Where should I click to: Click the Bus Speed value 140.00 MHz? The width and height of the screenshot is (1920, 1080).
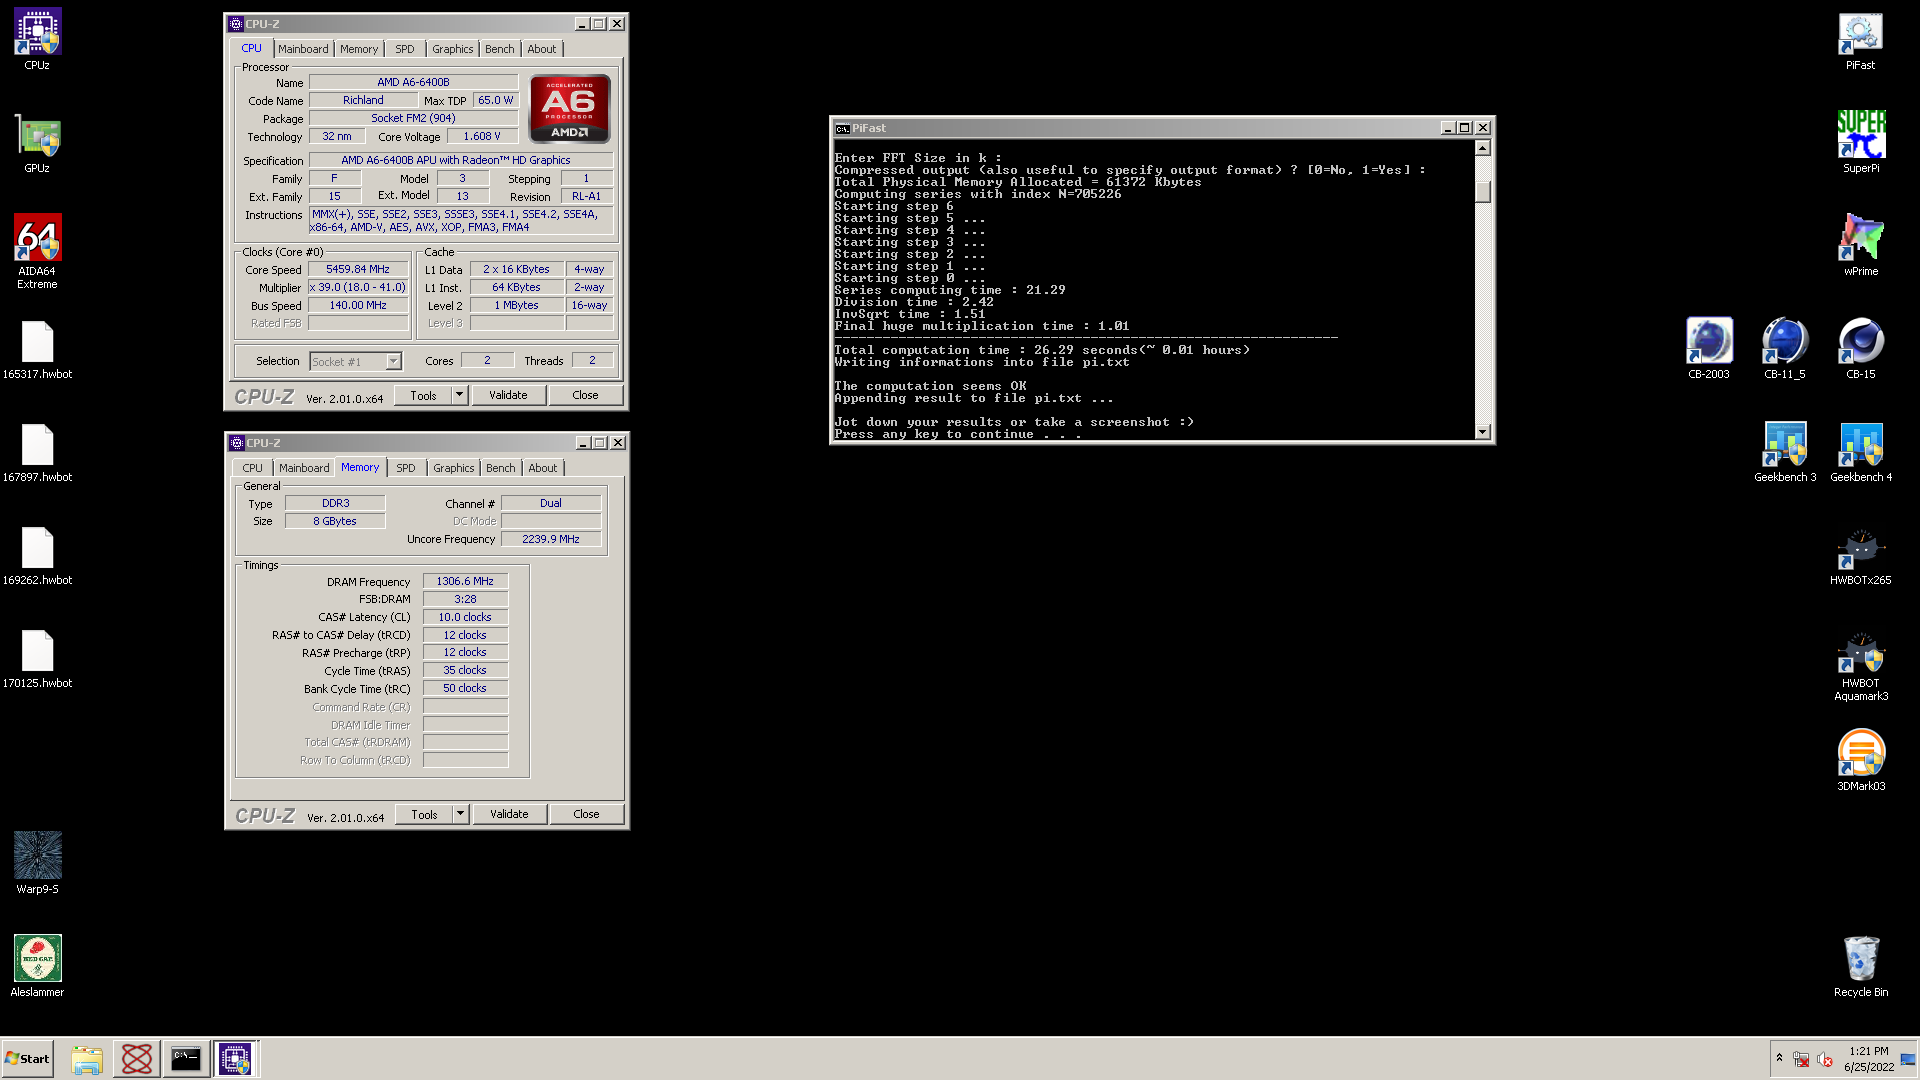point(358,305)
